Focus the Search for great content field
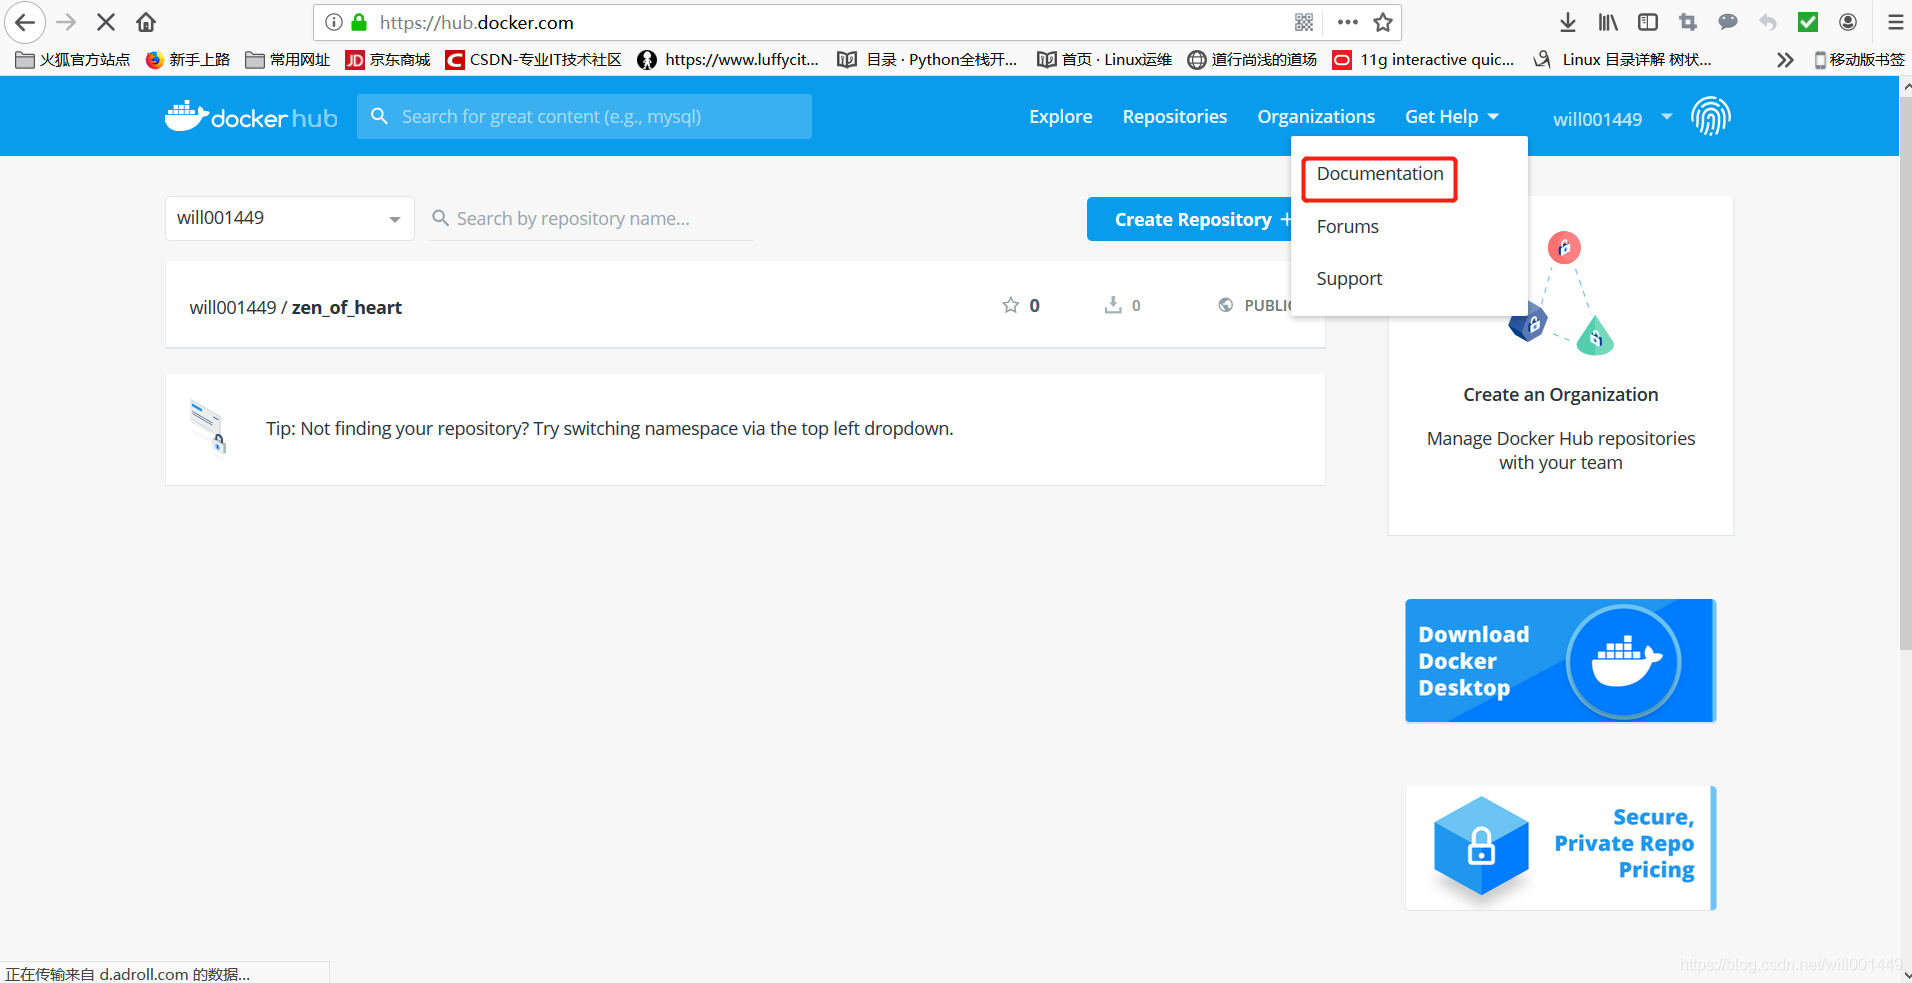1912x983 pixels. 584,116
